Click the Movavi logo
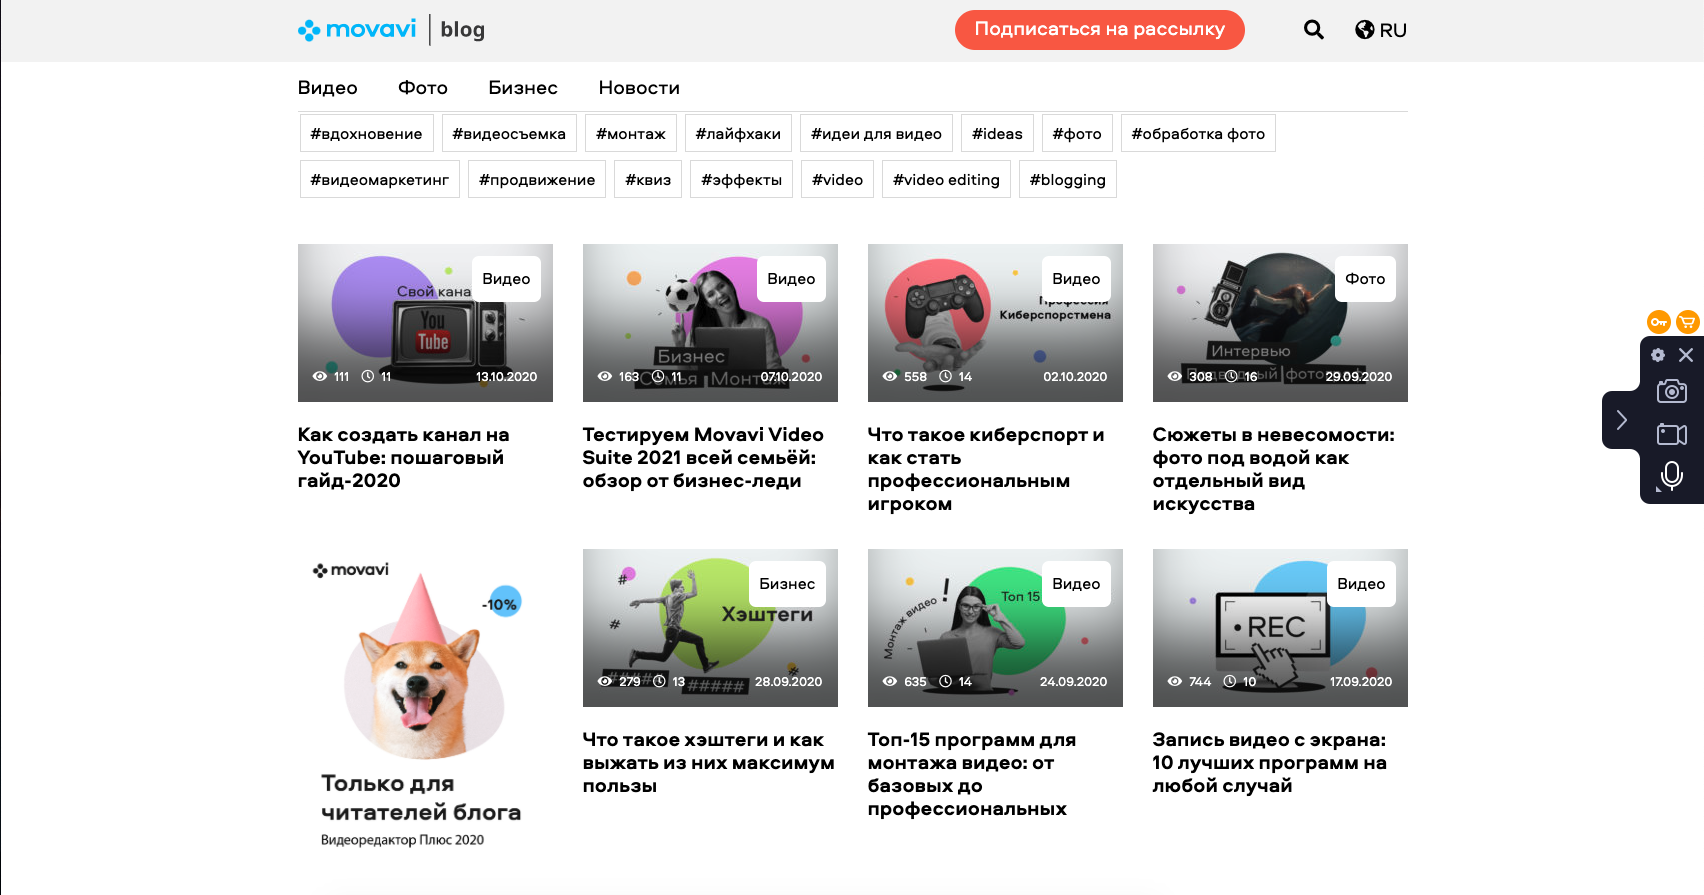 (x=357, y=30)
